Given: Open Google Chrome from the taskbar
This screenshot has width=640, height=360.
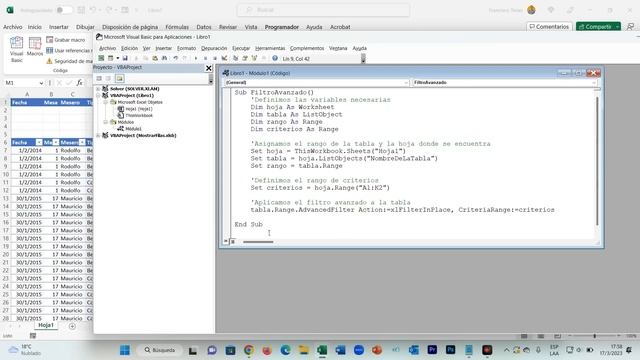Looking at the screenshot, I should click(249, 350).
